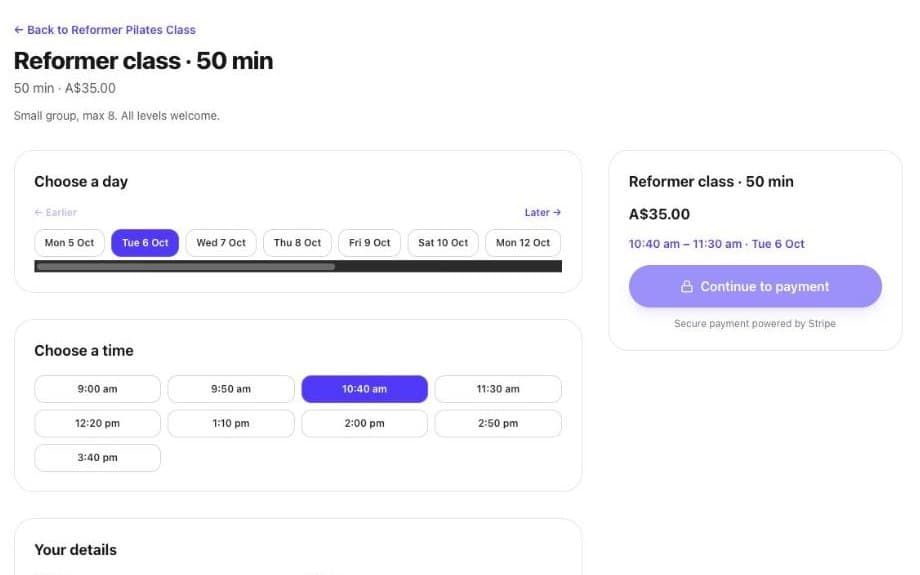
Task: Click the Reformer class page heading
Action: click(x=143, y=61)
